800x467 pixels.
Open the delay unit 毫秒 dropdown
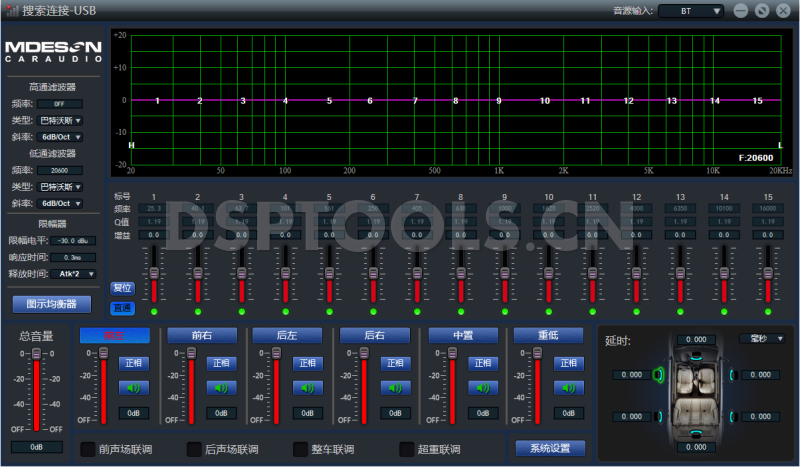point(762,338)
